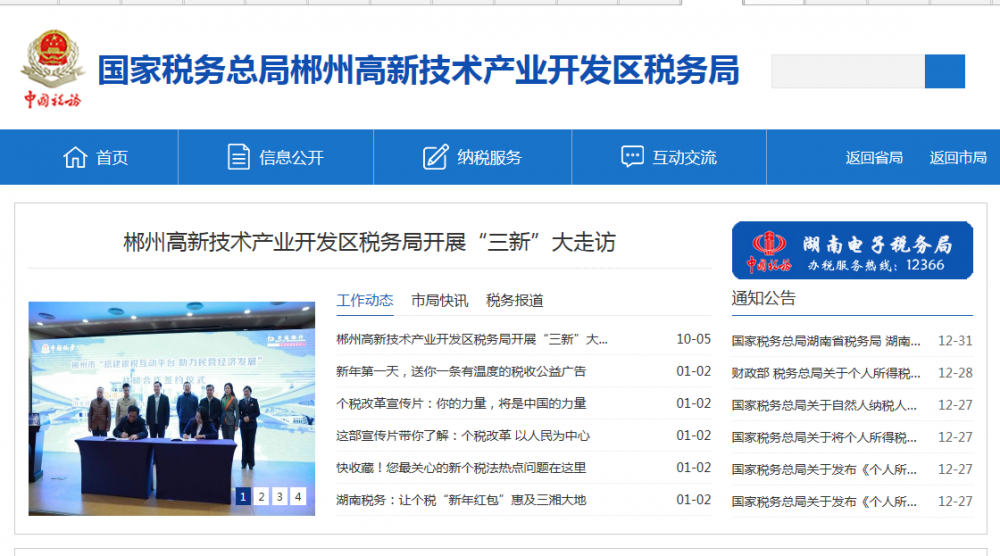This screenshot has height=556, width=1000.
Task: Click the home icon in navigation bar
Action: click(x=75, y=157)
